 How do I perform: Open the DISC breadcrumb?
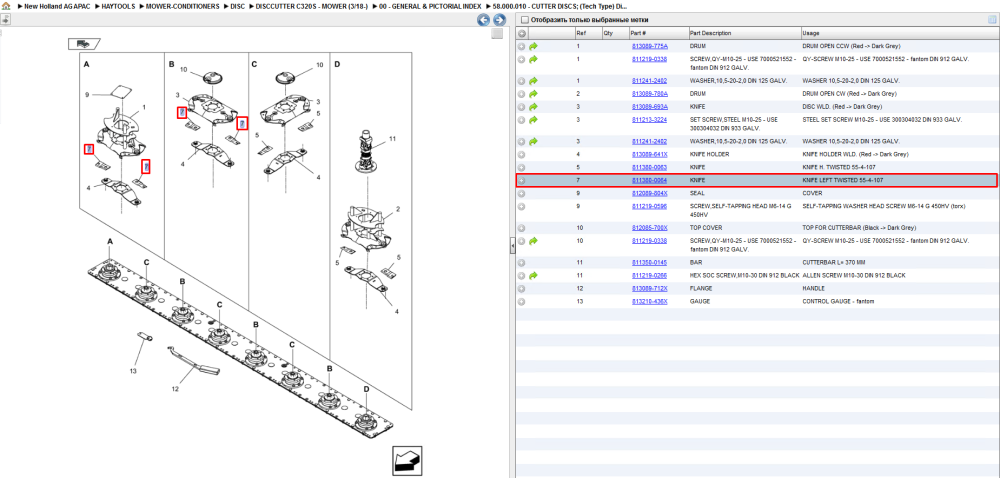tap(237, 5)
